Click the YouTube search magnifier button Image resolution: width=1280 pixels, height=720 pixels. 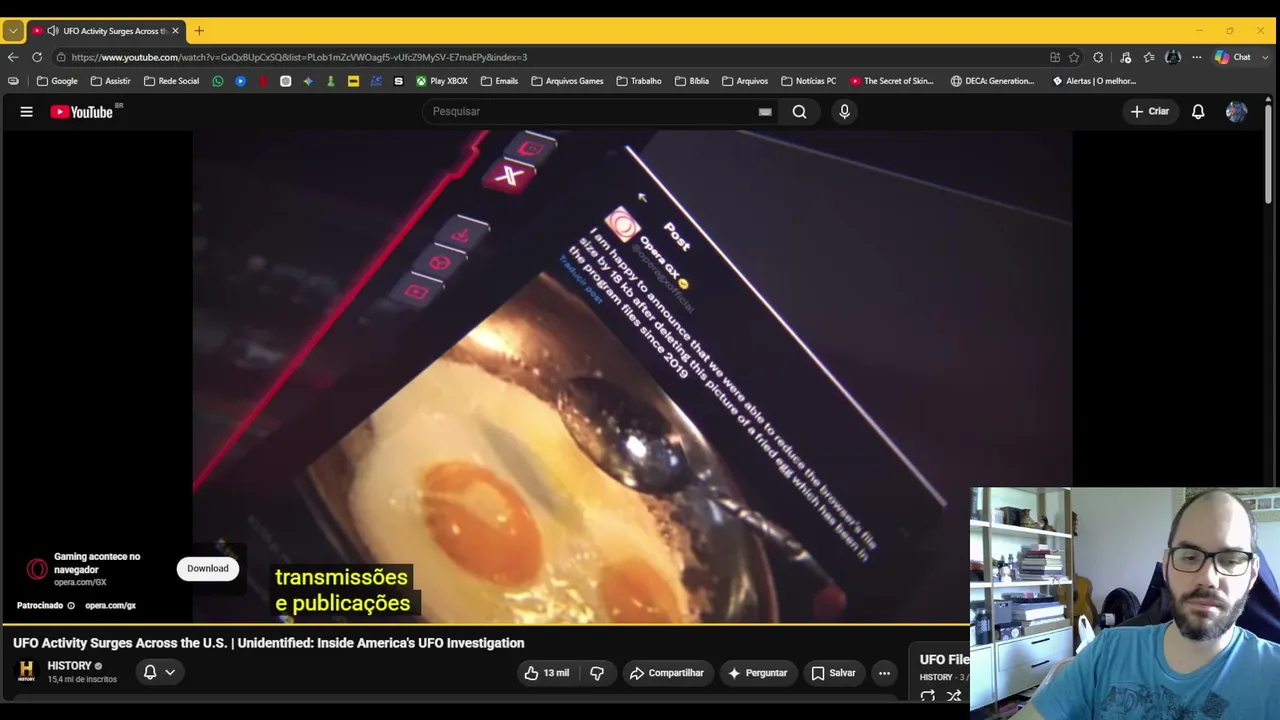pyautogui.click(x=799, y=112)
